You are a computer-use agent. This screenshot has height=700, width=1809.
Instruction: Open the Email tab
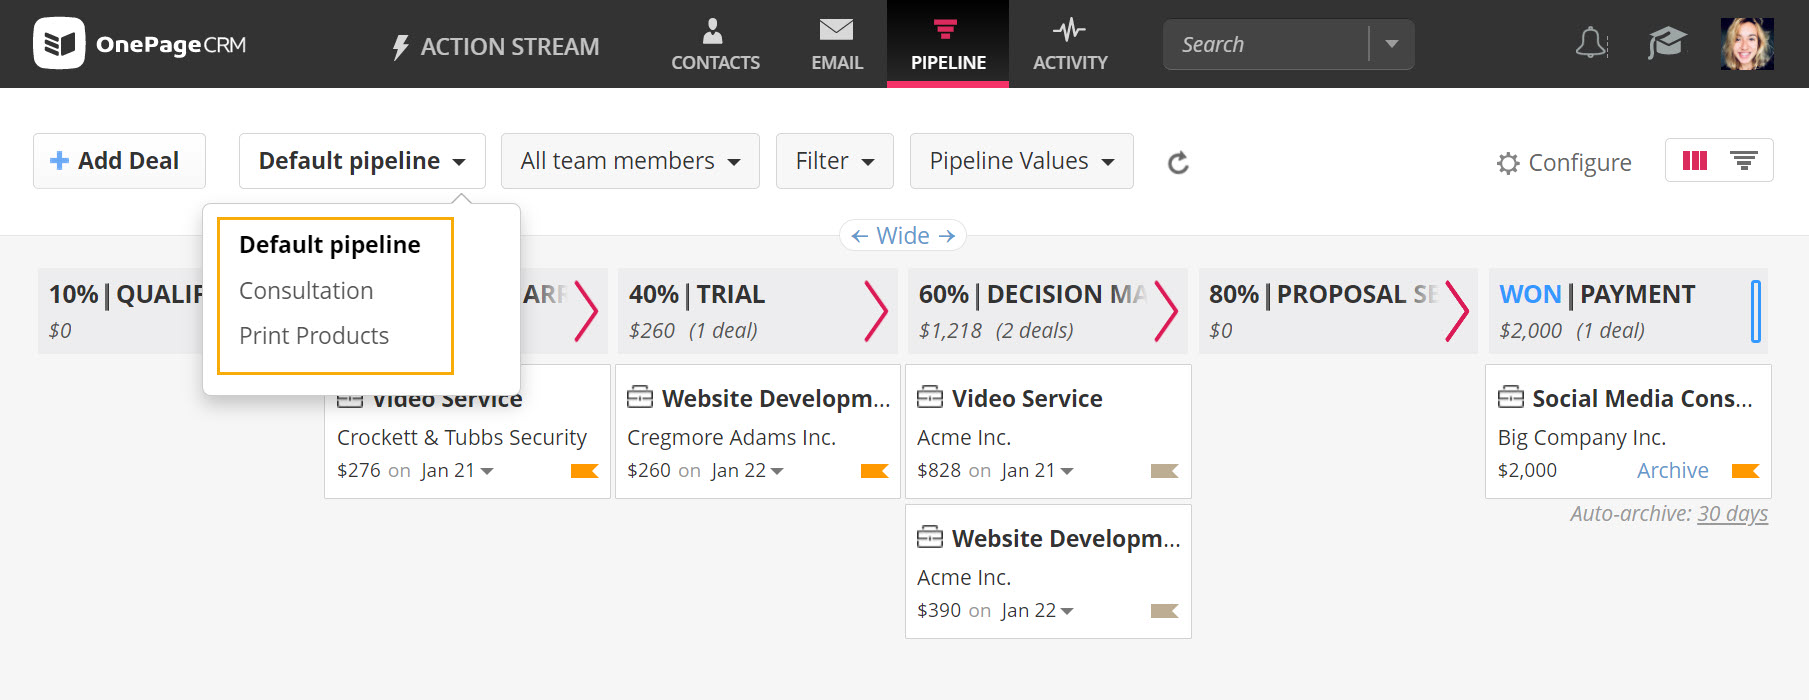(837, 44)
